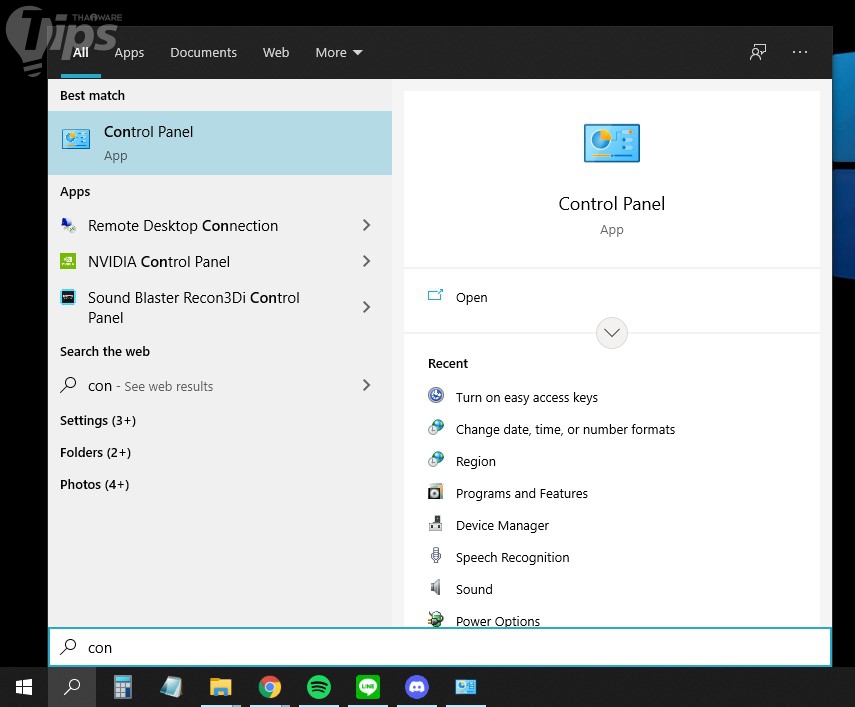Select 'Sound Blaster Recon3Di Control Panel' result
The width and height of the screenshot is (855, 707).
[x=194, y=307]
